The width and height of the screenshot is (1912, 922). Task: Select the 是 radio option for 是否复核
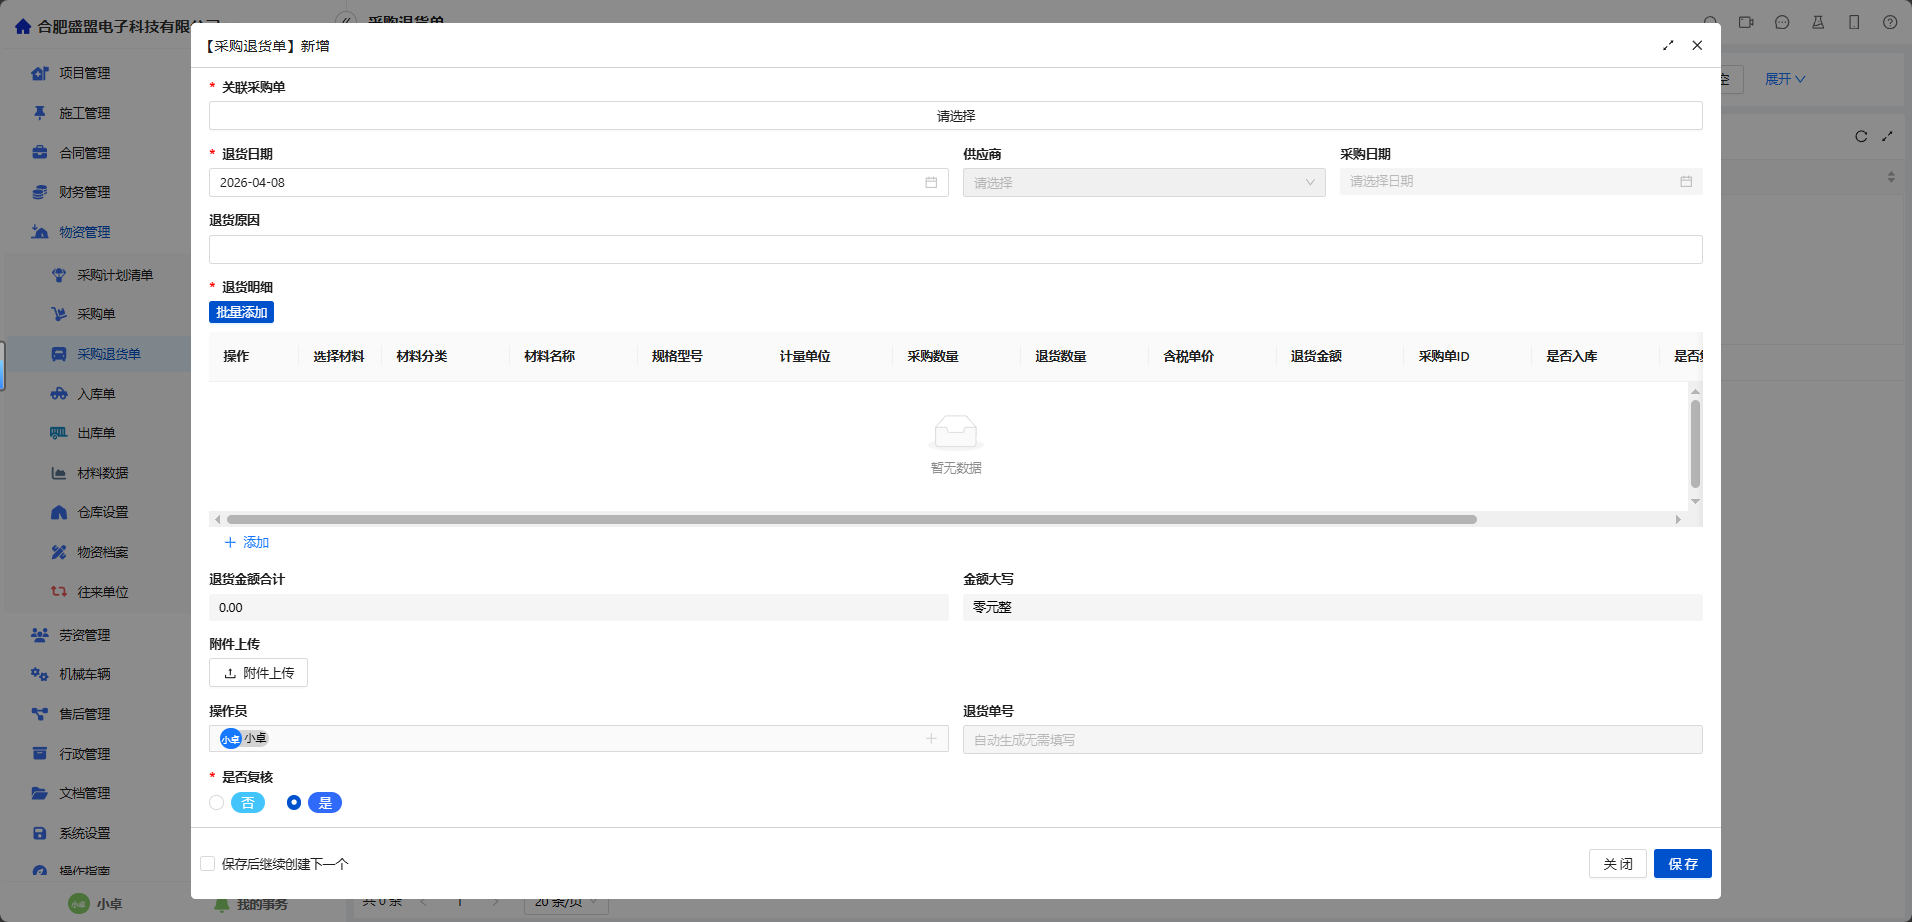click(x=294, y=803)
